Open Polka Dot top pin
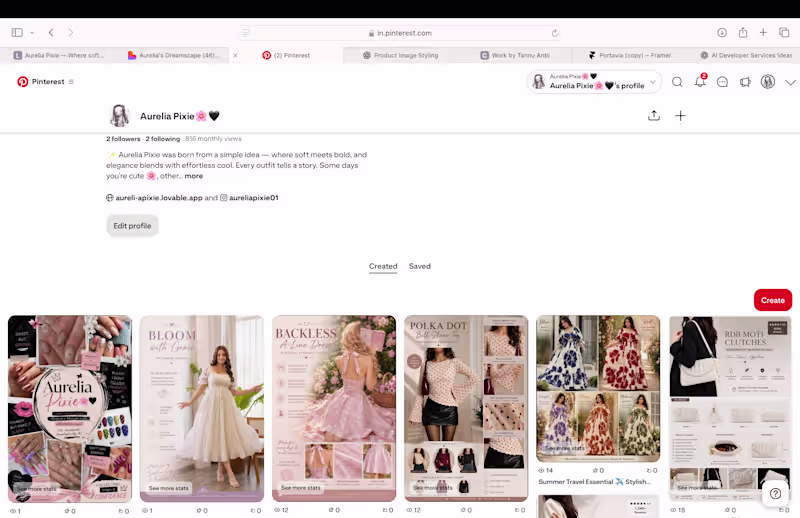 click(466, 409)
